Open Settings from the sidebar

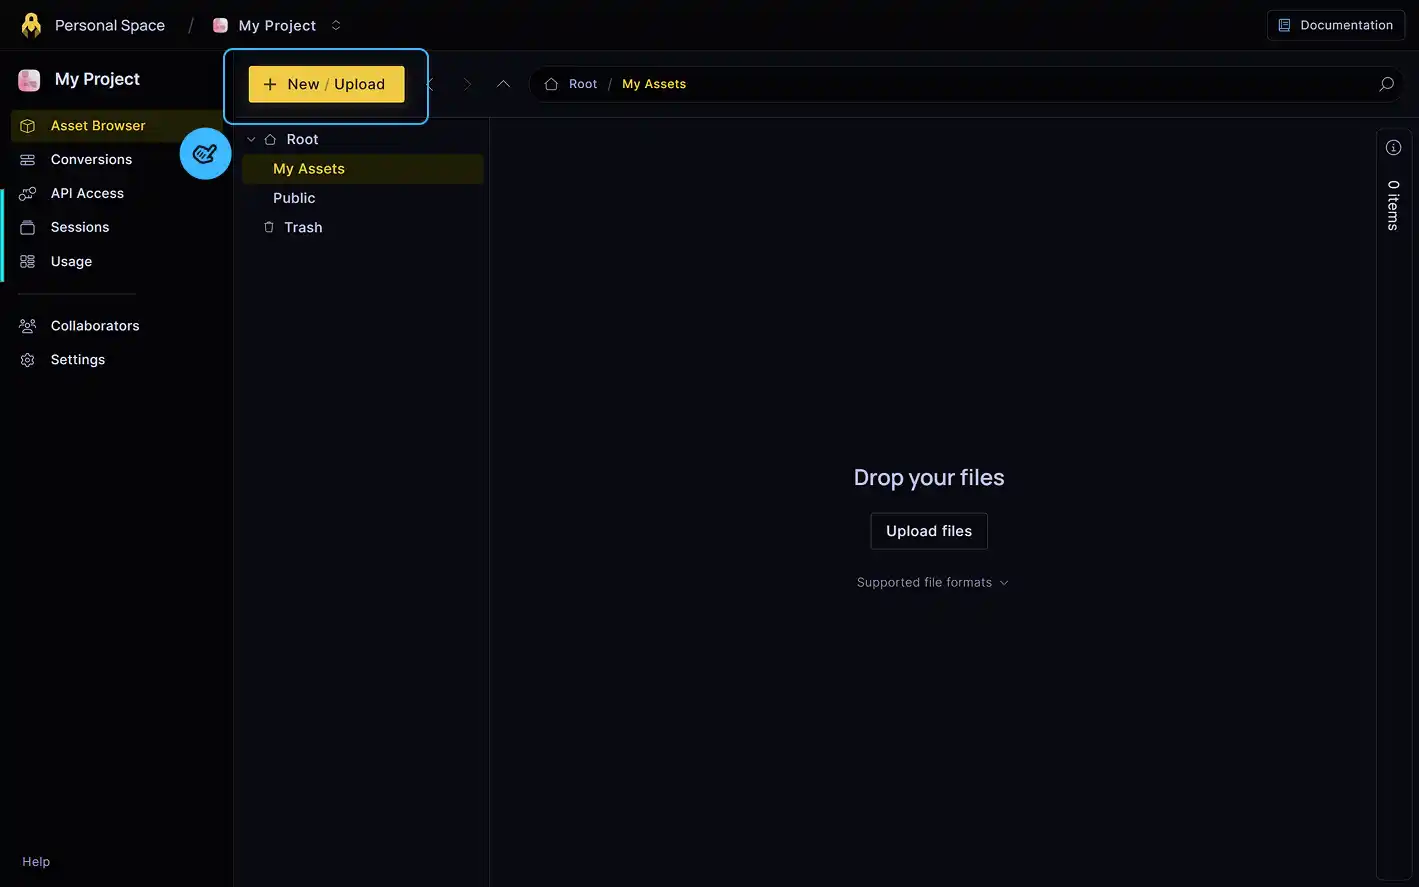coord(77,360)
